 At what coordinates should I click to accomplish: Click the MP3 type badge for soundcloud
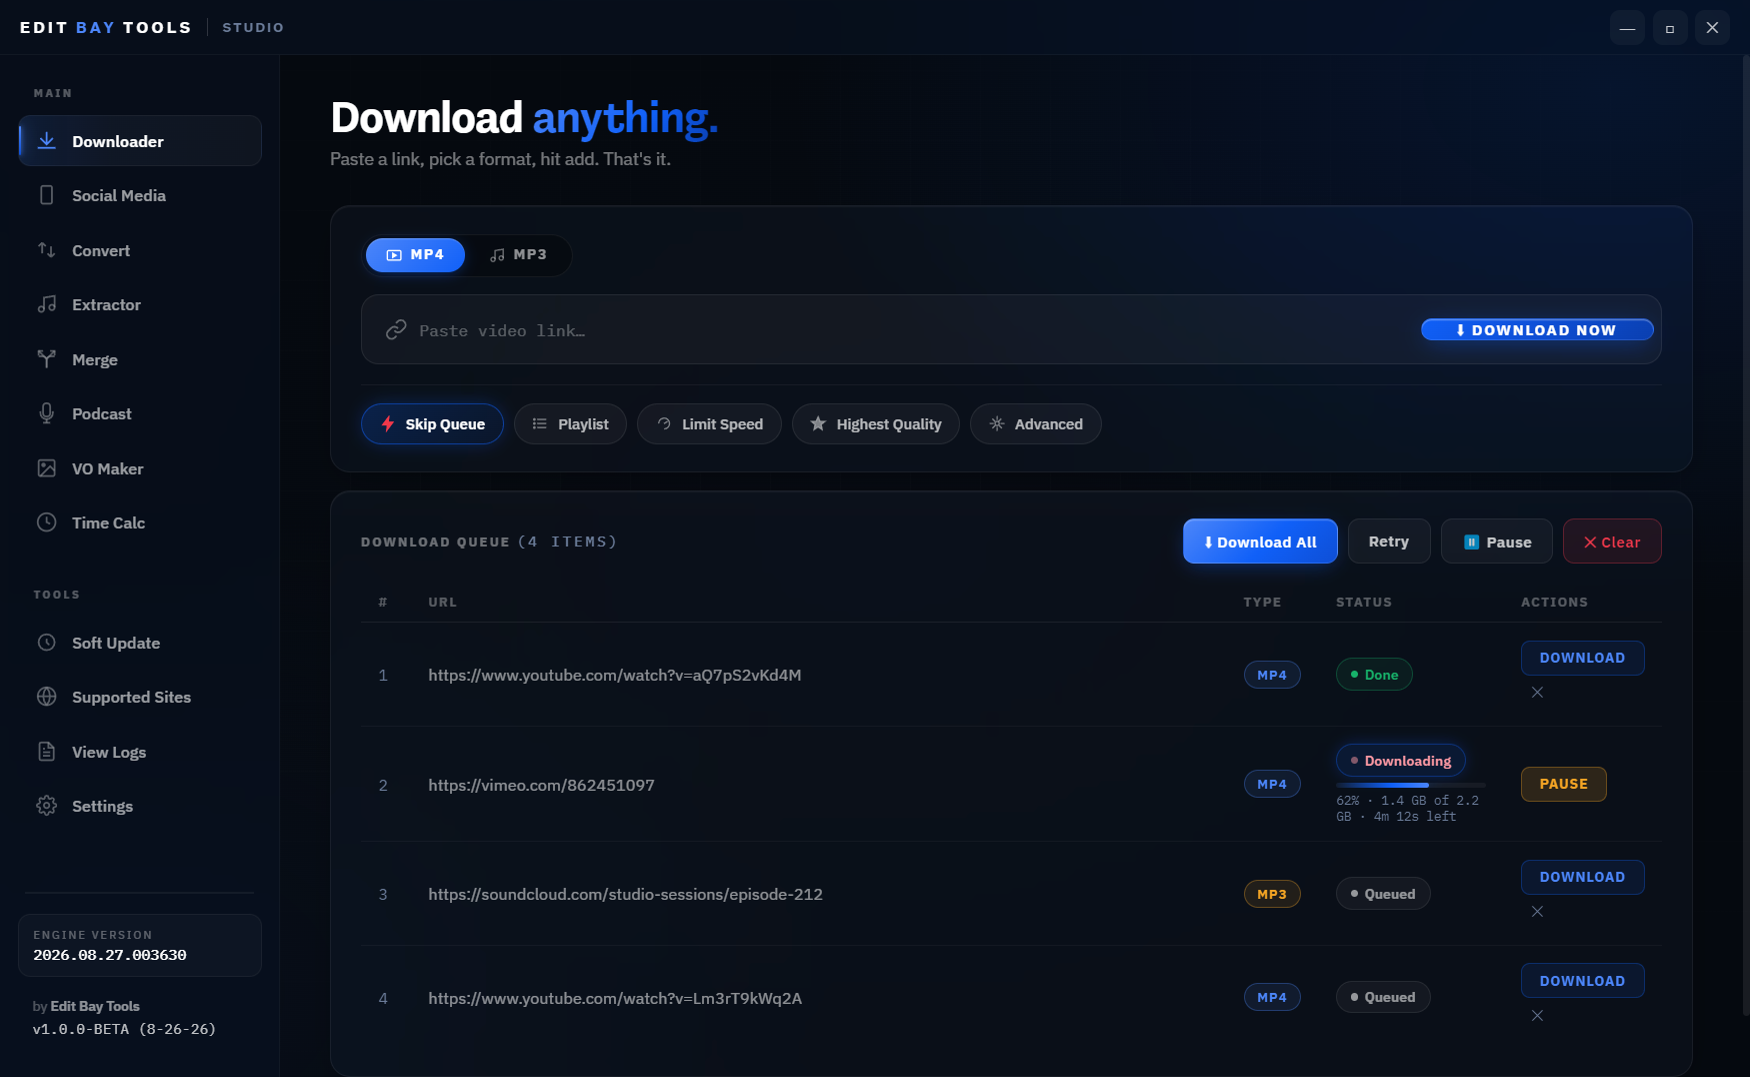[1272, 894]
